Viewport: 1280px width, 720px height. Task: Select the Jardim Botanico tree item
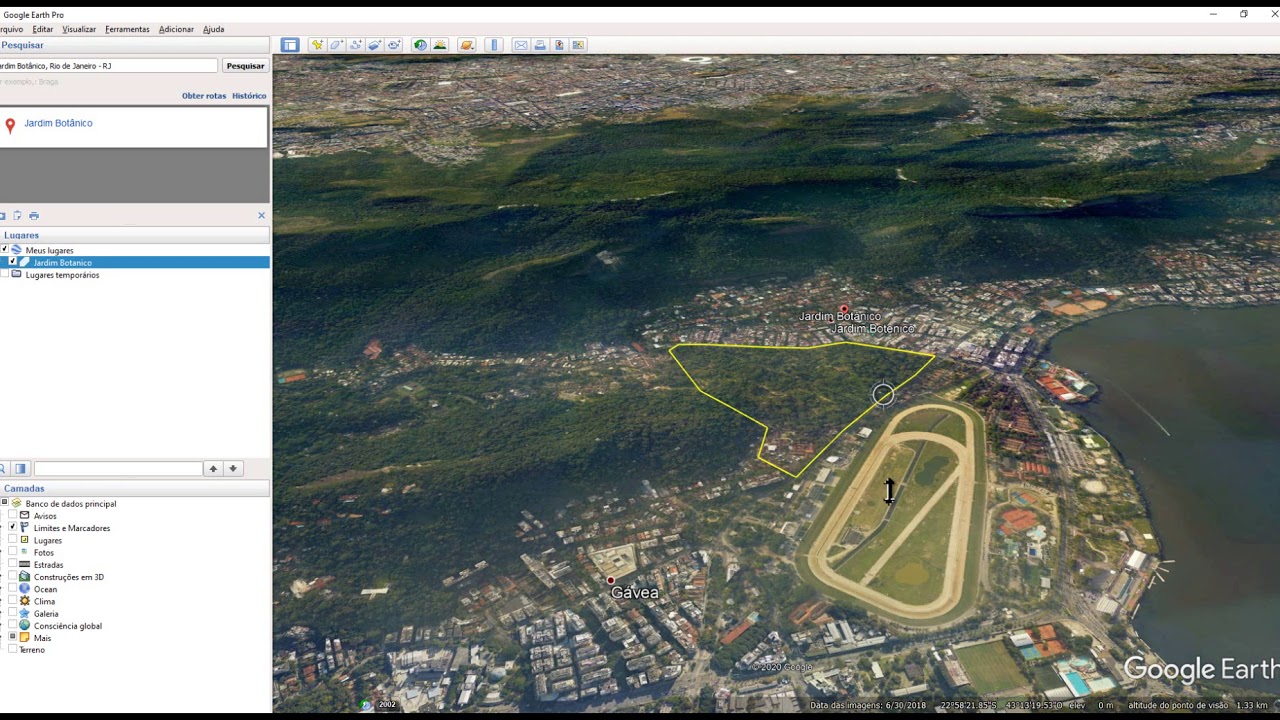click(62, 262)
